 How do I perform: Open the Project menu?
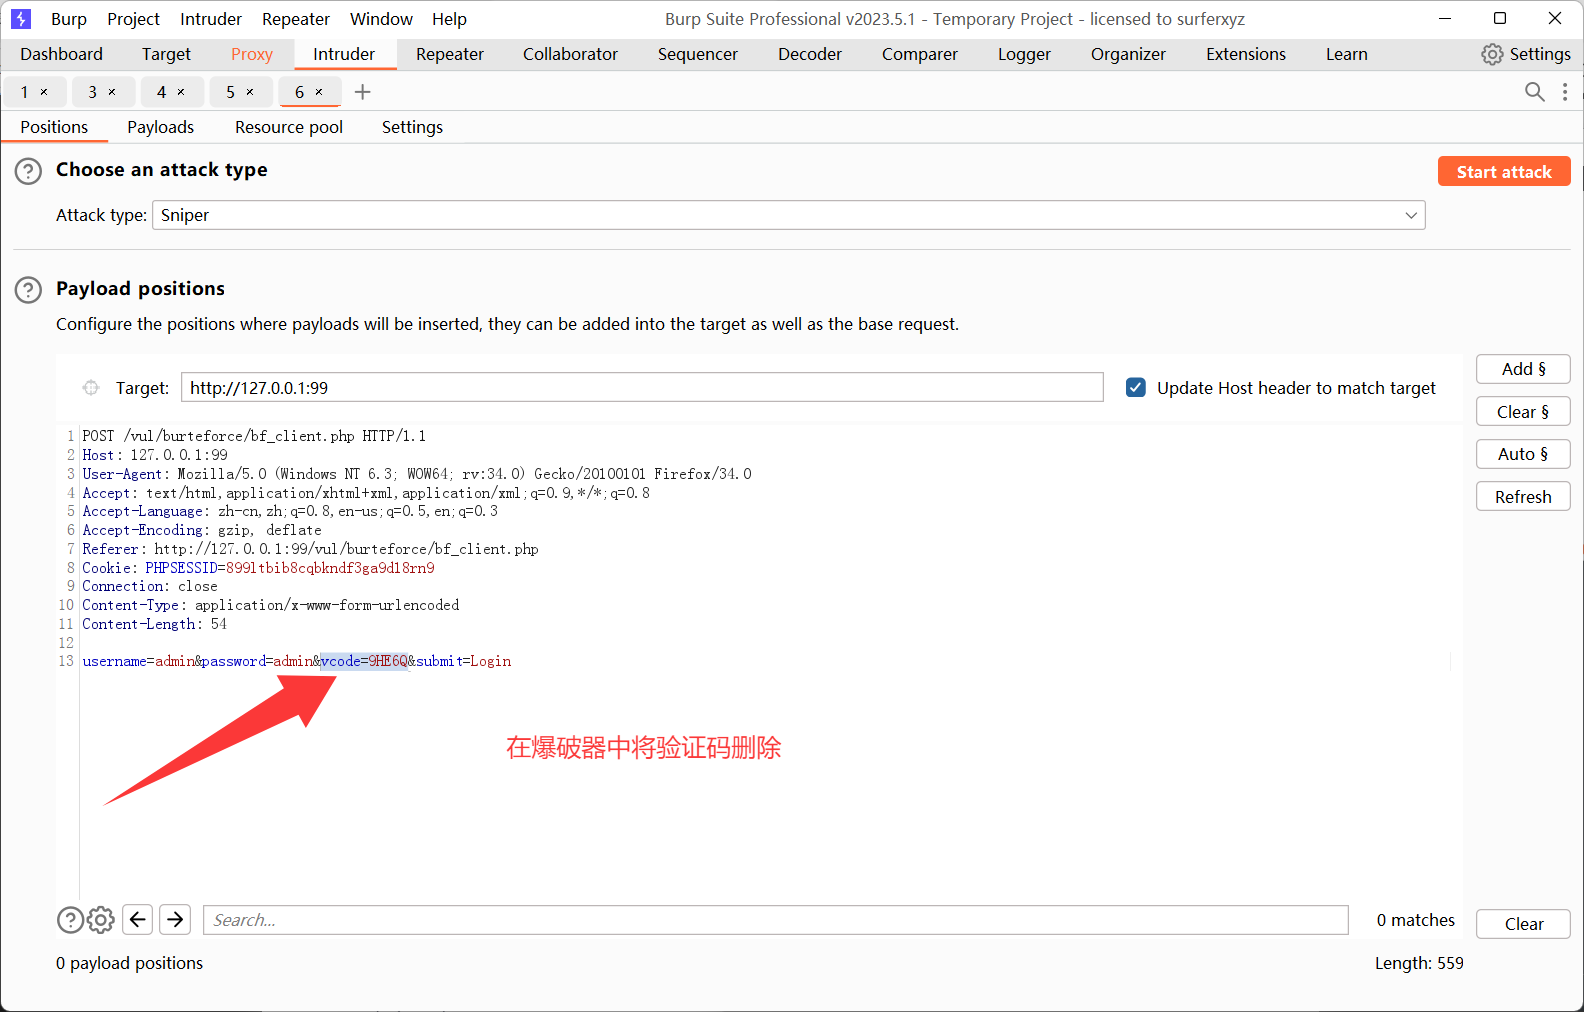[x=133, y=19]
